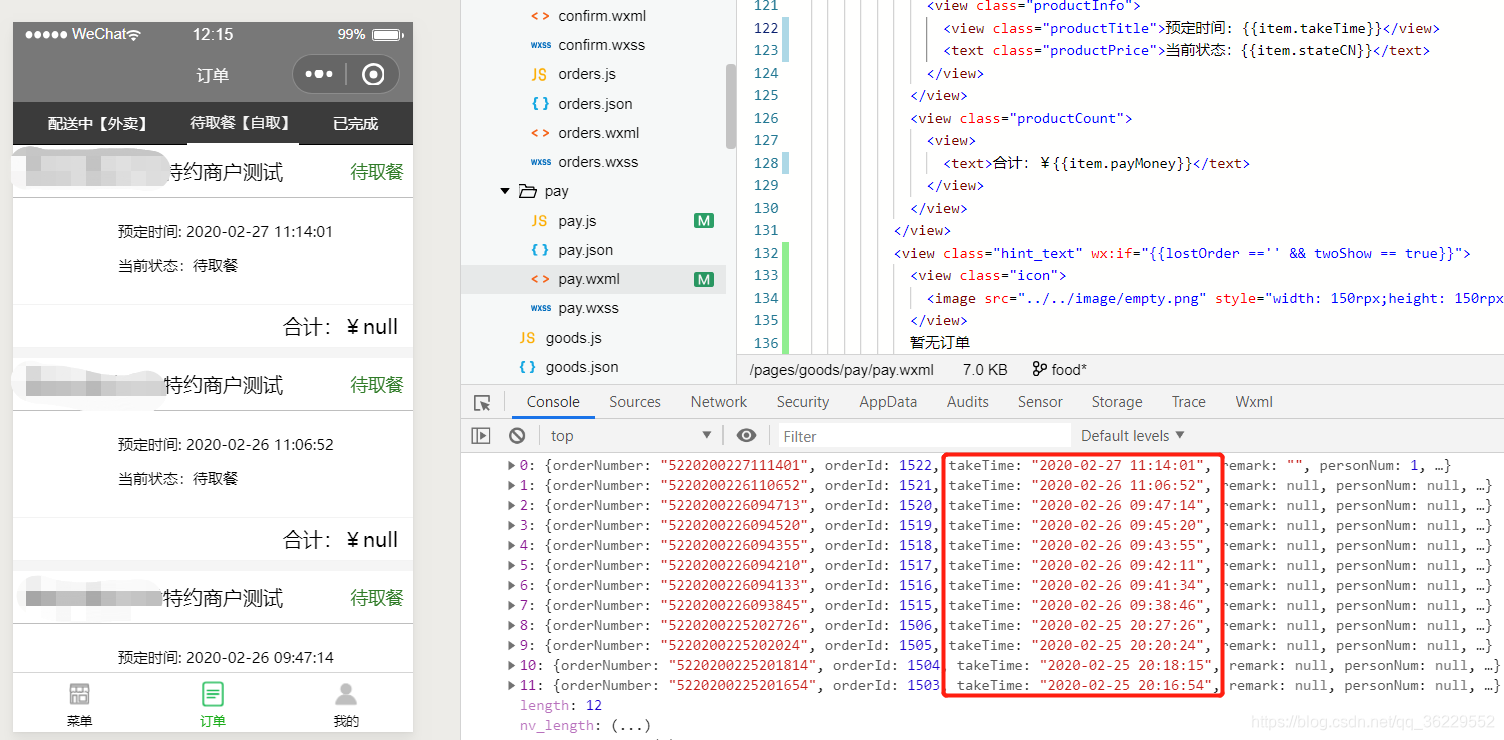Open the top frame context dropdown
1504x740 pixels.
coord(630,435)
